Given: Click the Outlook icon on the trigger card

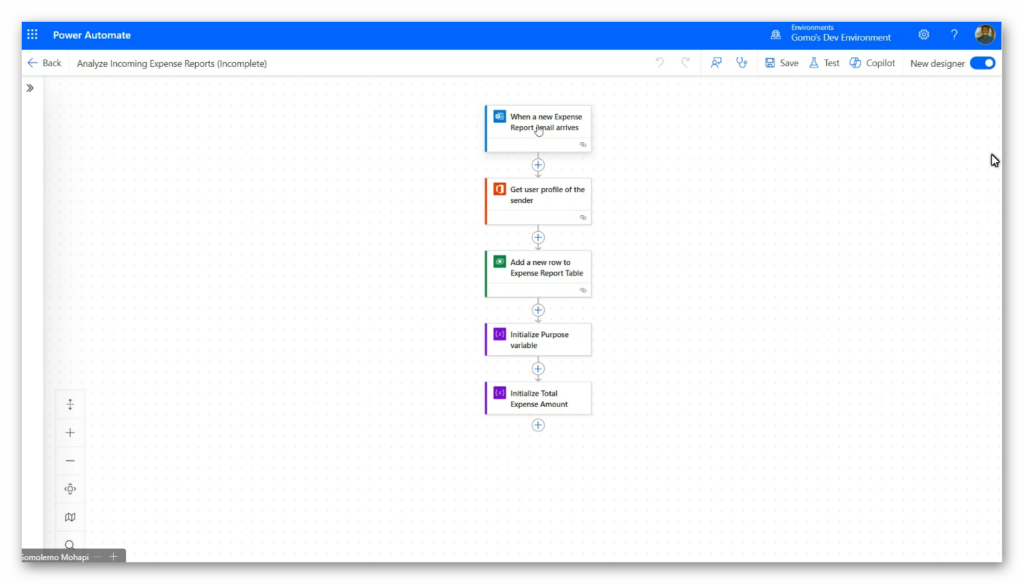Looking at the screenshot, I should click(500, 116).
